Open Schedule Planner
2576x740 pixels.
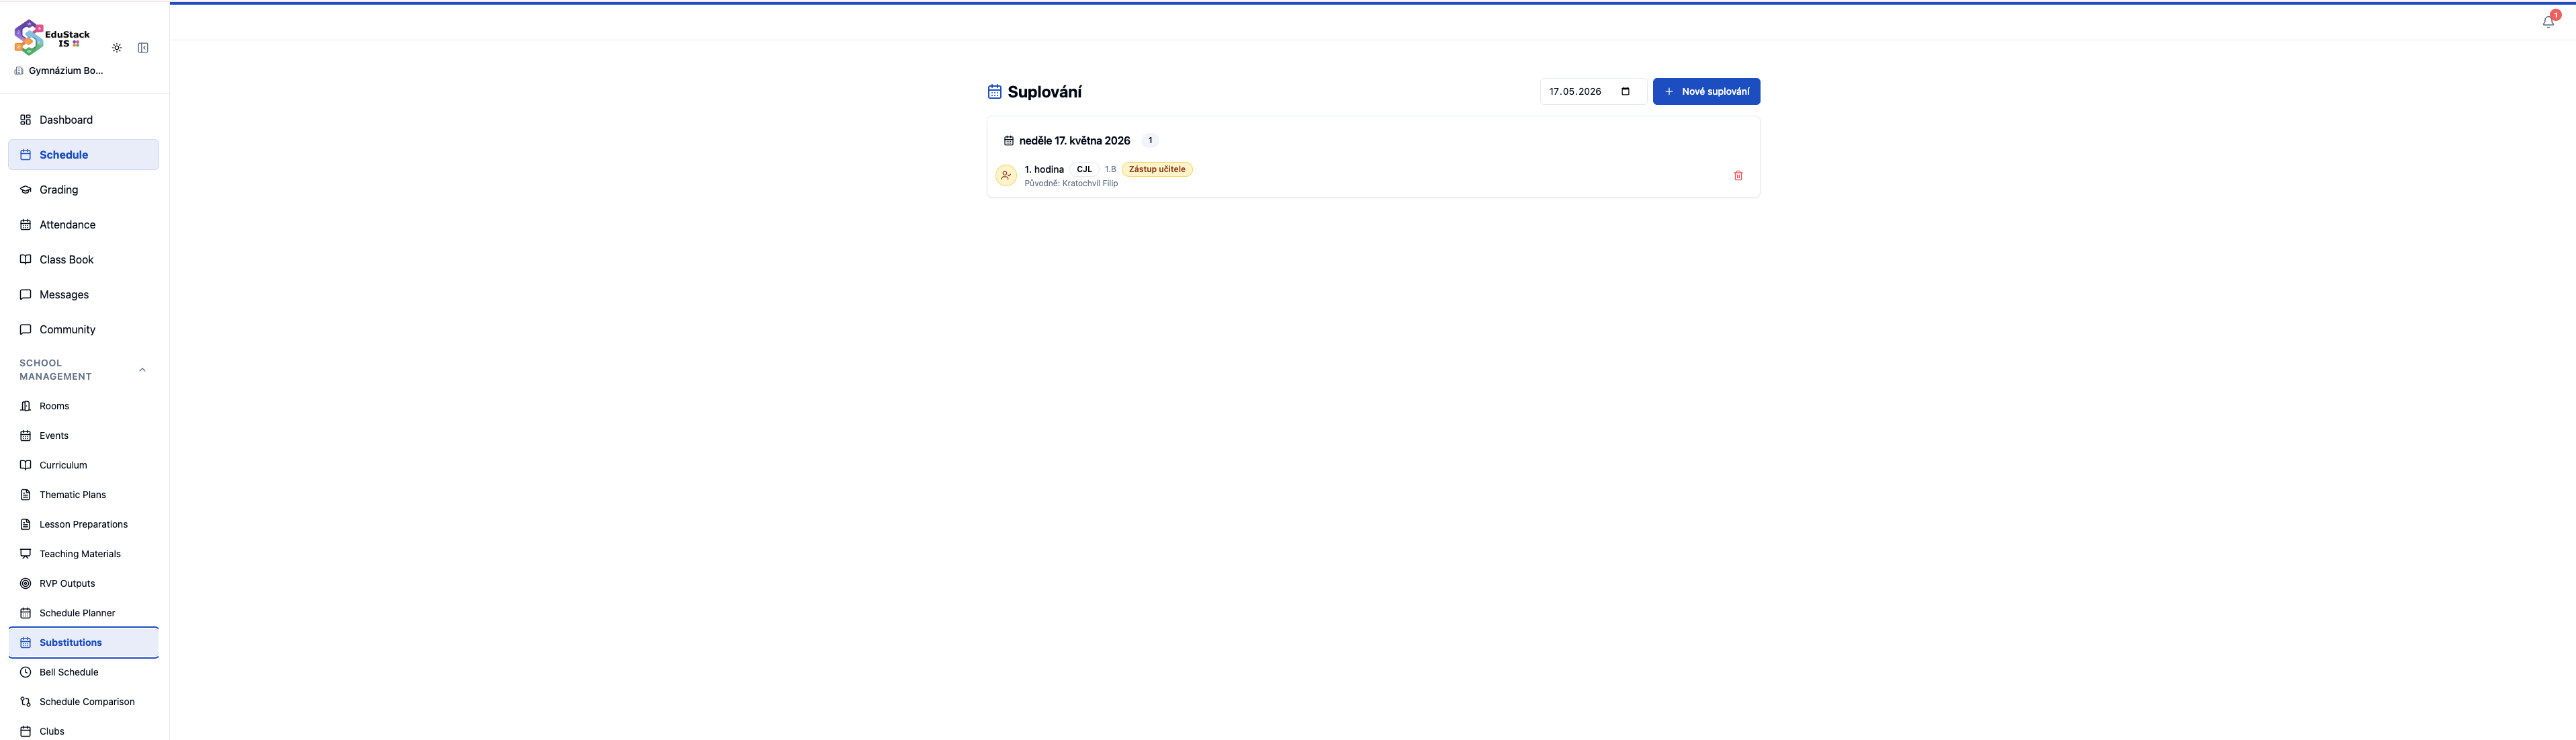coord(84,613)
